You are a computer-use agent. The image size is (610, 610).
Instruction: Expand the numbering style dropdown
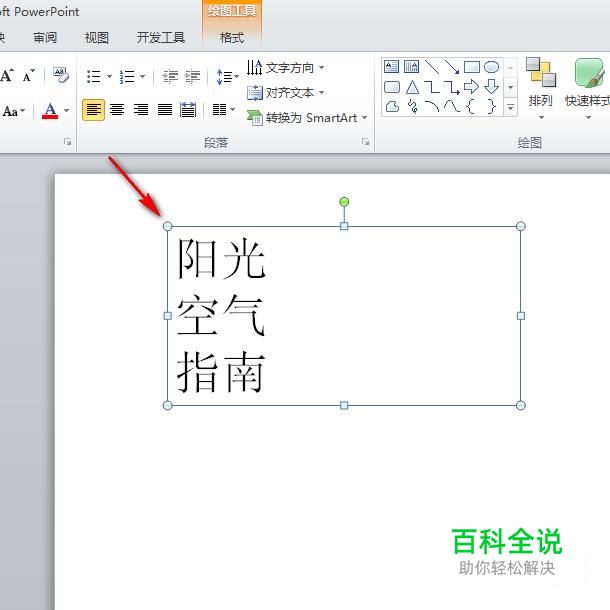tap(142, 76)
